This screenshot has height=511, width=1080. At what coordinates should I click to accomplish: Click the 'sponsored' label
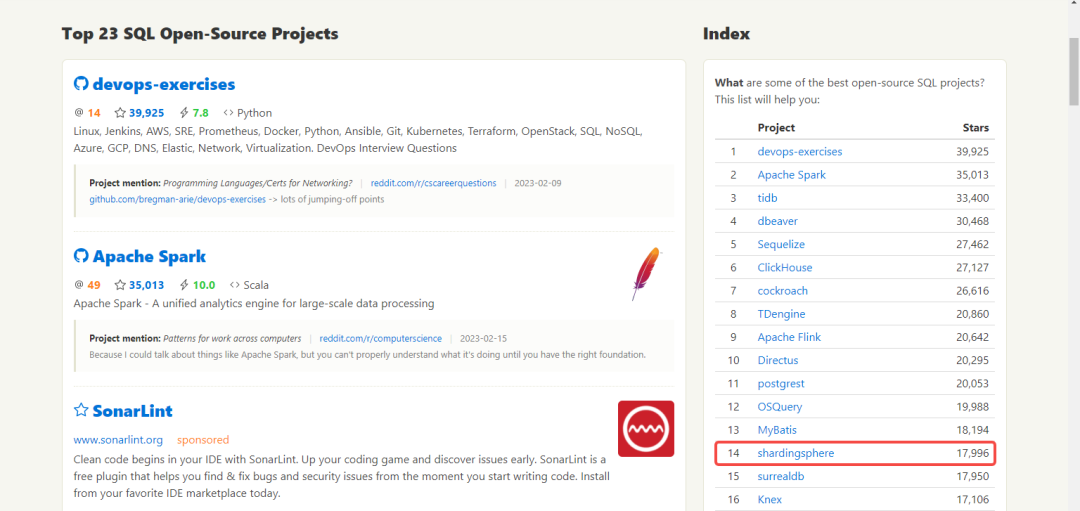tap(203, 439)
